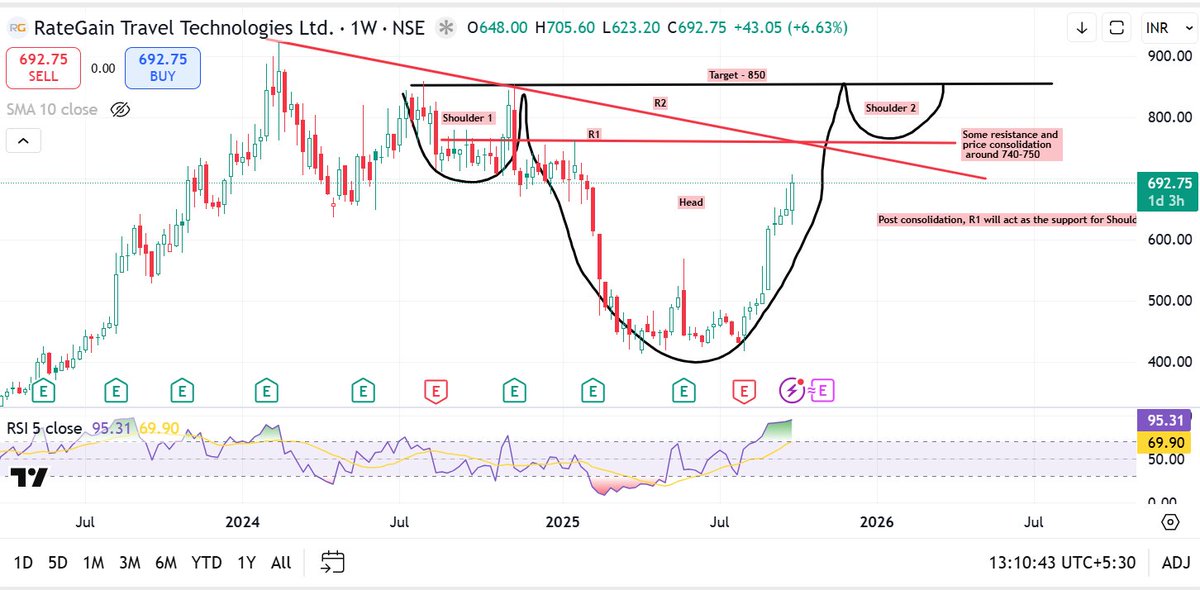Click the 0.00 spread value

pyautogui.click(x=103, y=68)
